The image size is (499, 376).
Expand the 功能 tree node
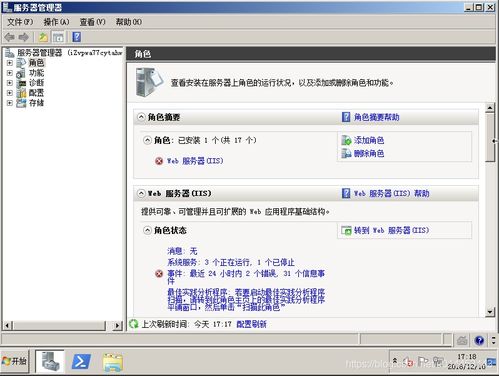[10, 73]
